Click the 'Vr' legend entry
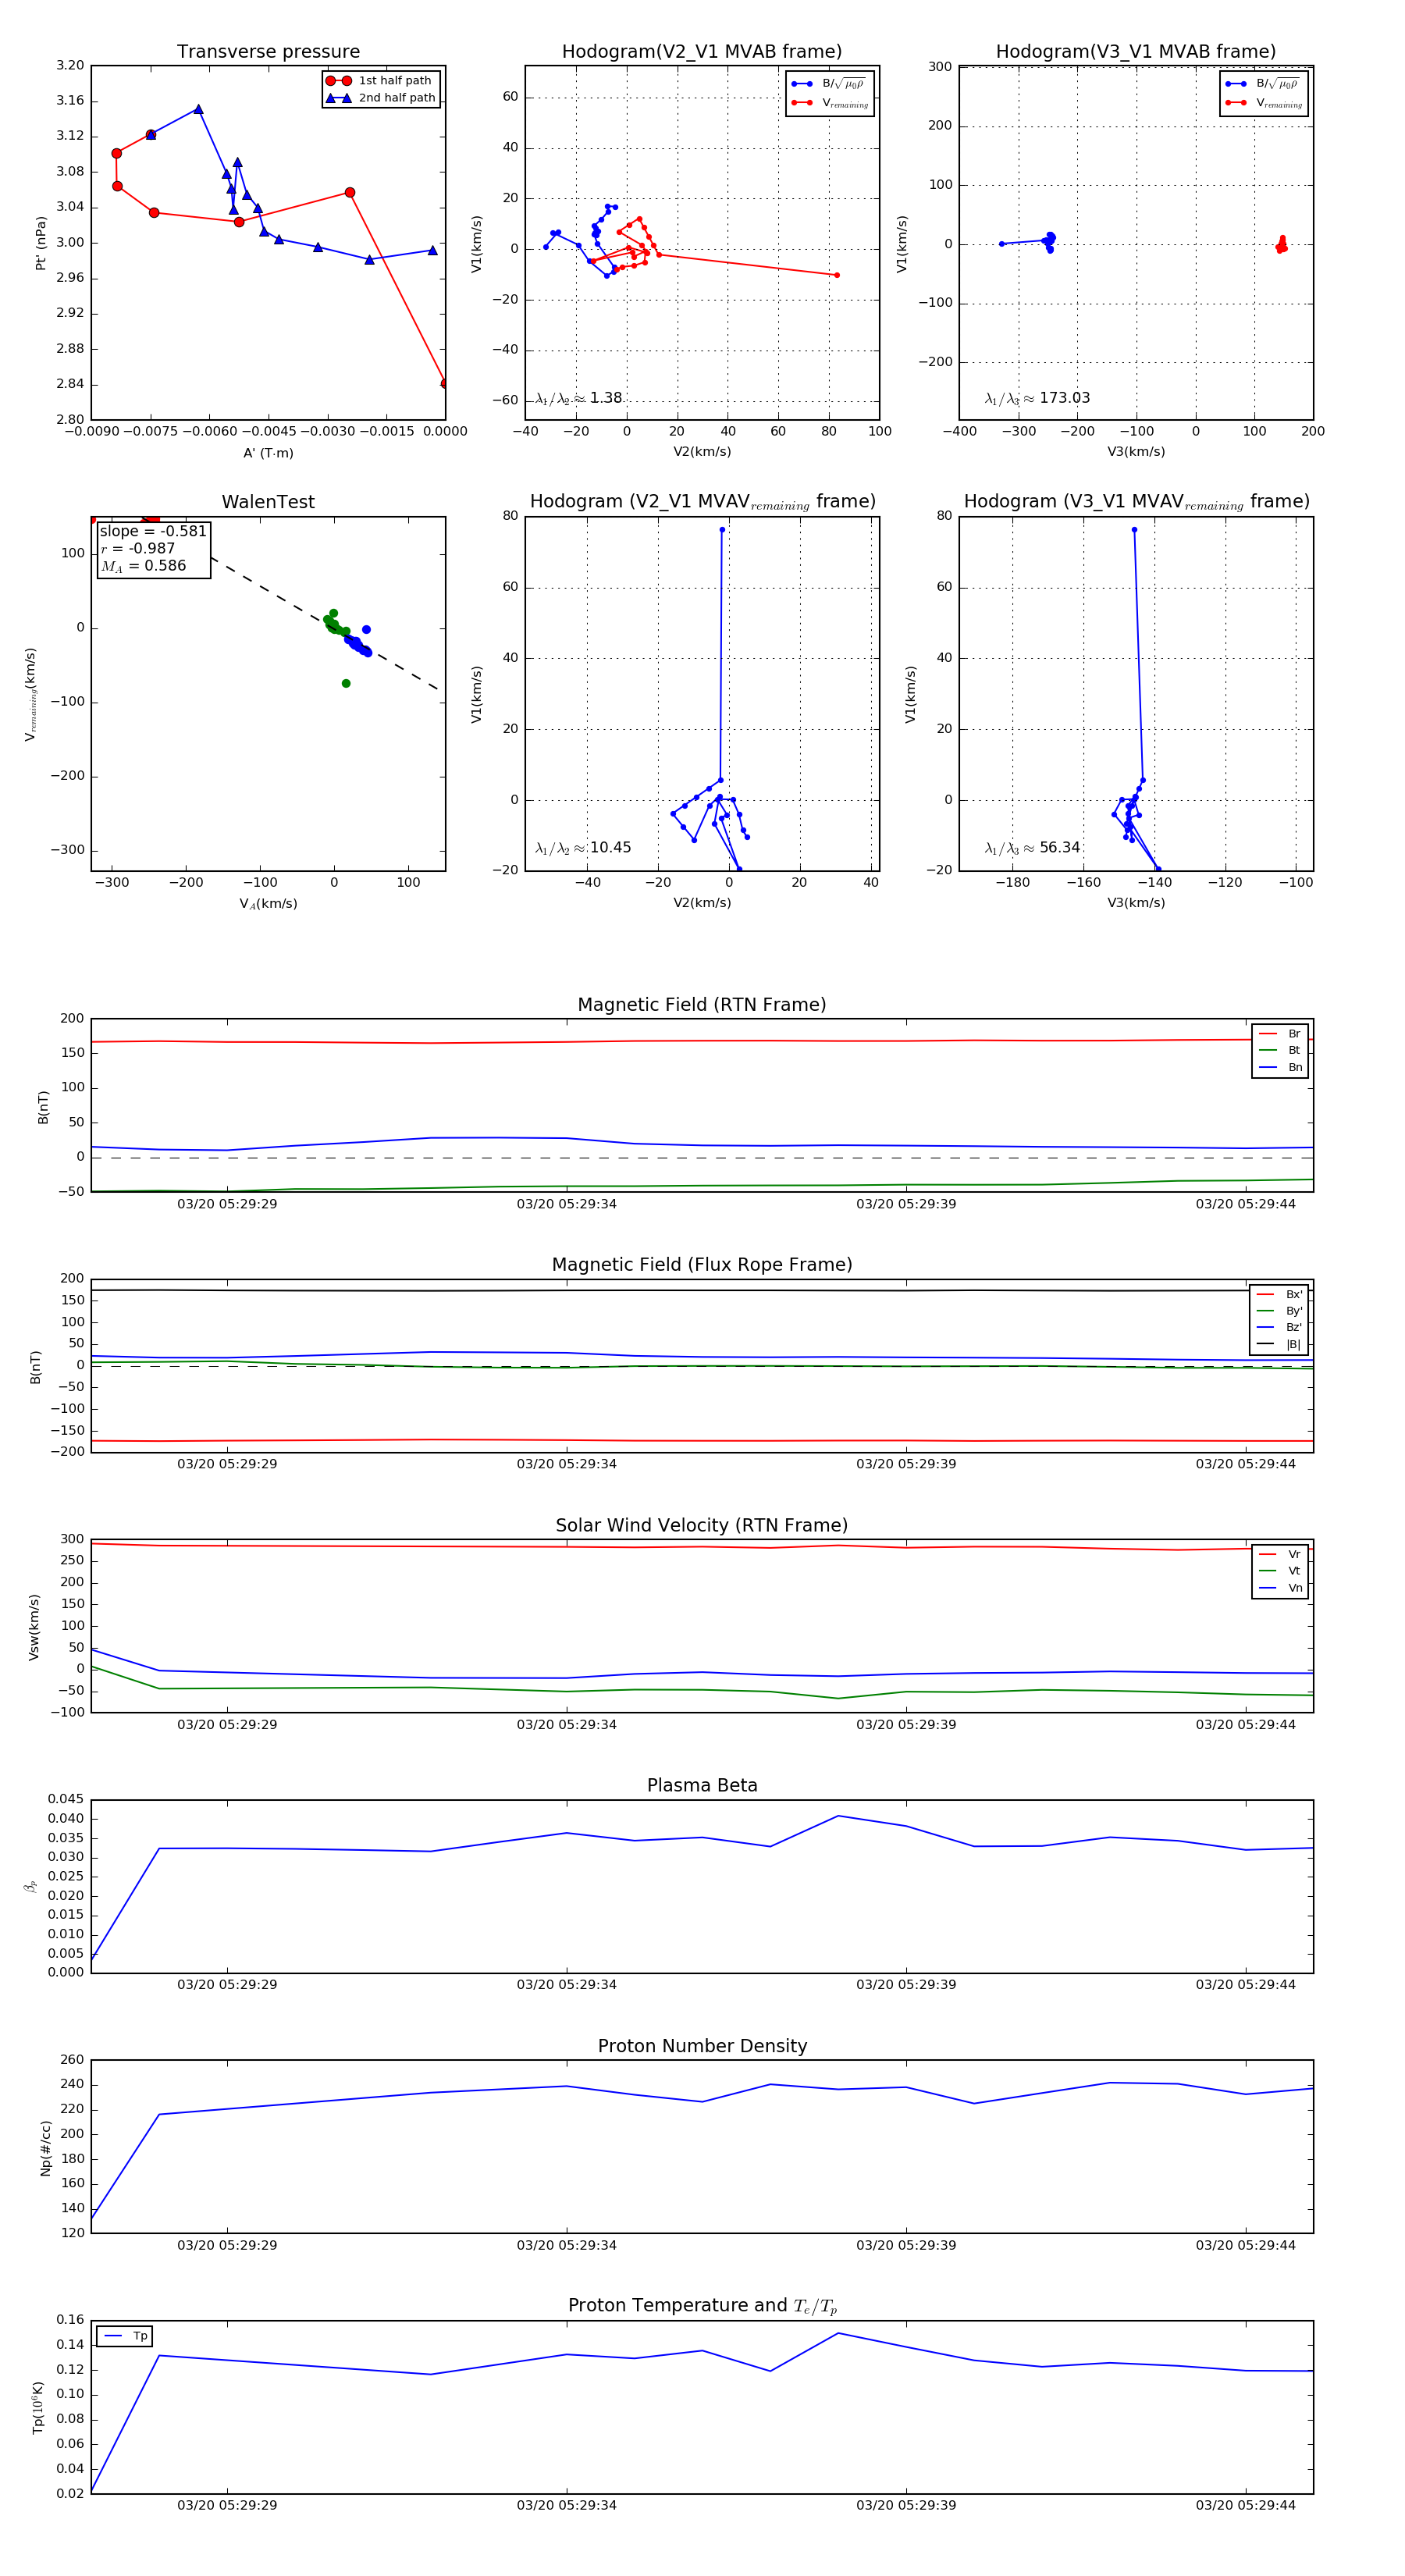Screen dimensions: 1405x2576 pyautogui.click(x=1280, y=1554)
